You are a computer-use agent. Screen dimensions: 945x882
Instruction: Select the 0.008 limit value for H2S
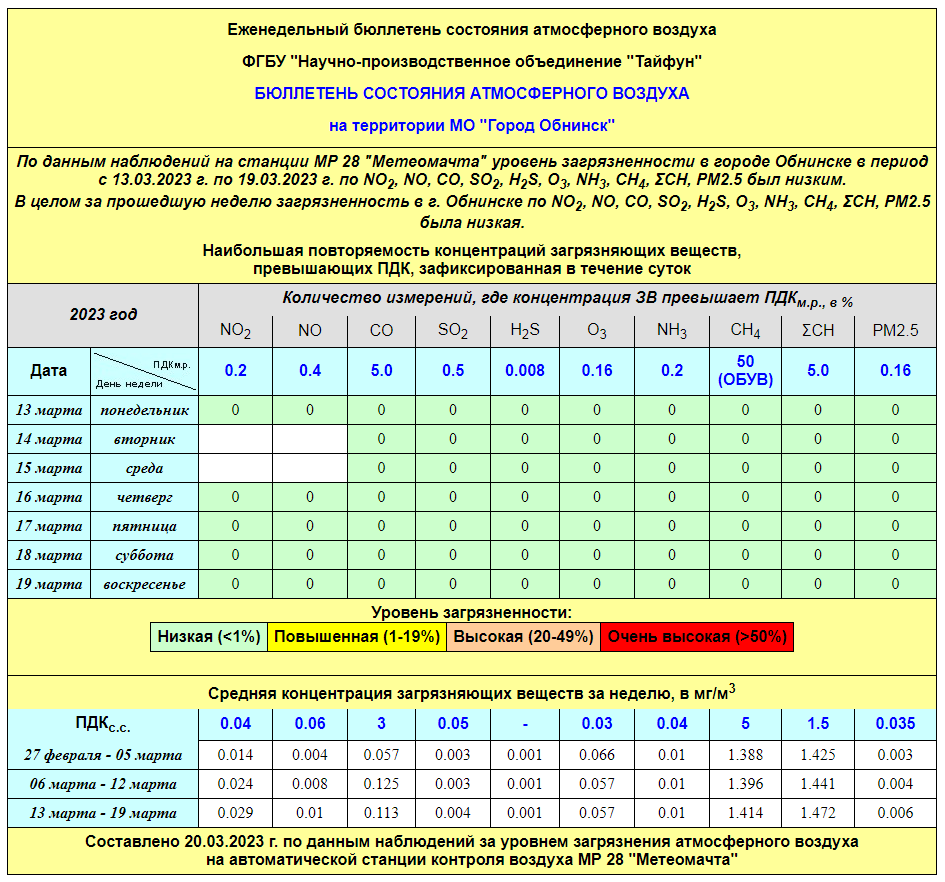524,370
